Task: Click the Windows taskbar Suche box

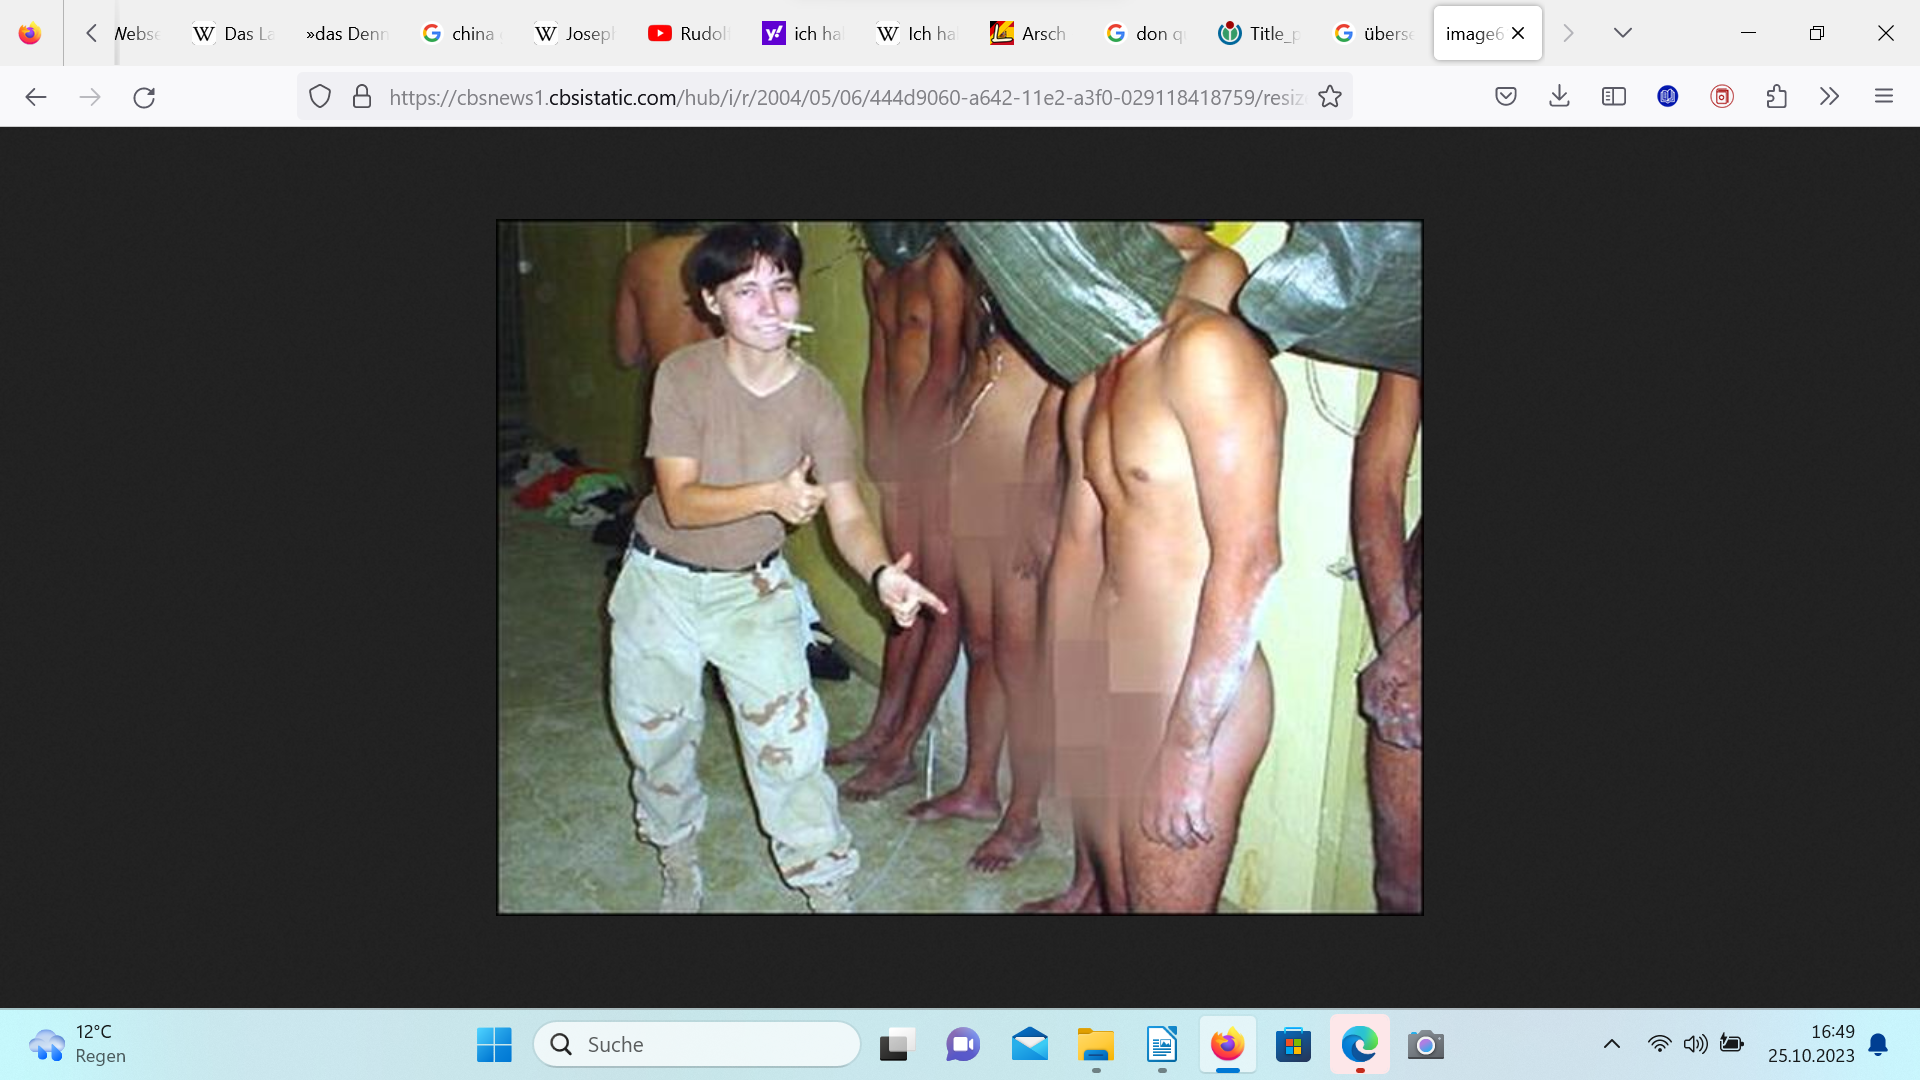Action: pyautogui.click(x=697, y=1044)
